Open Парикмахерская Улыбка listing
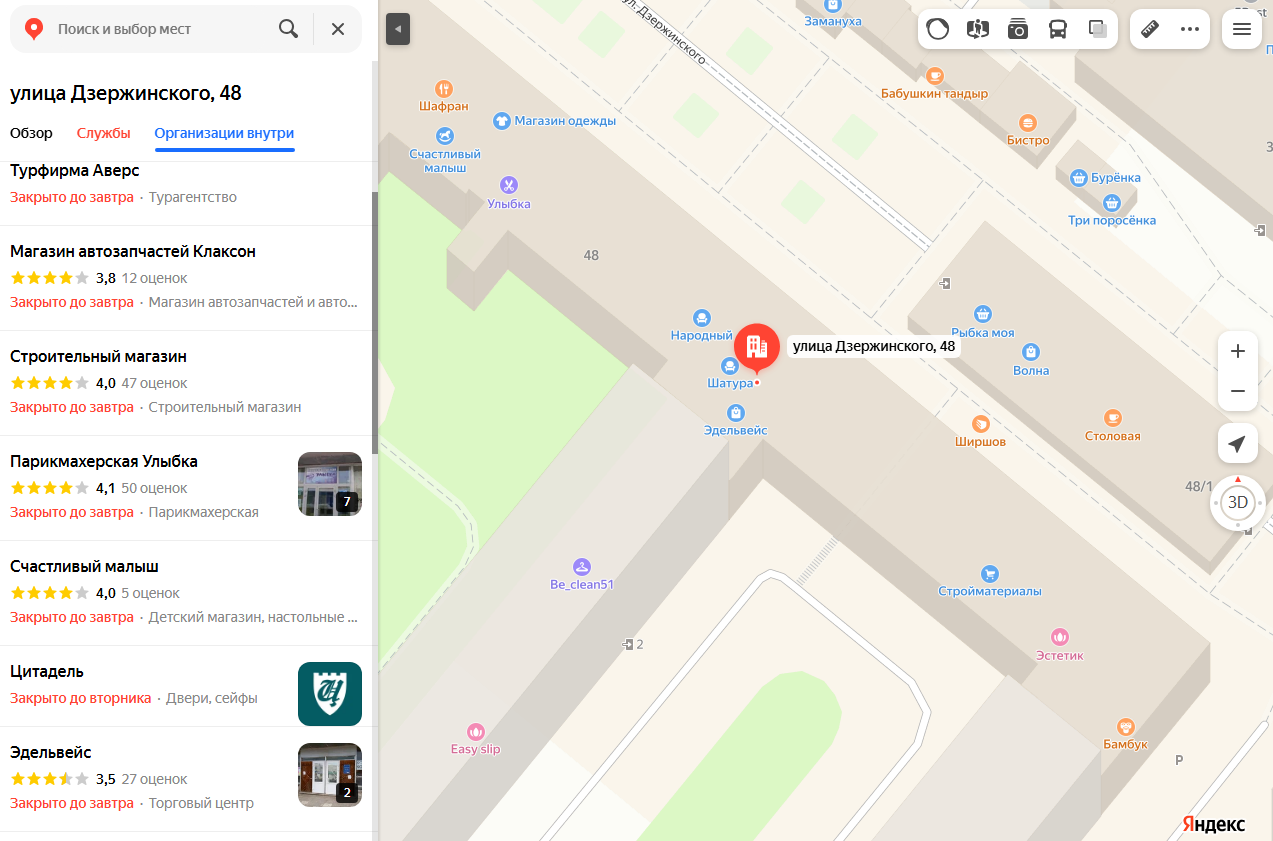The width and height of the screenshot is (1273, 841). (x=186, y=487)
